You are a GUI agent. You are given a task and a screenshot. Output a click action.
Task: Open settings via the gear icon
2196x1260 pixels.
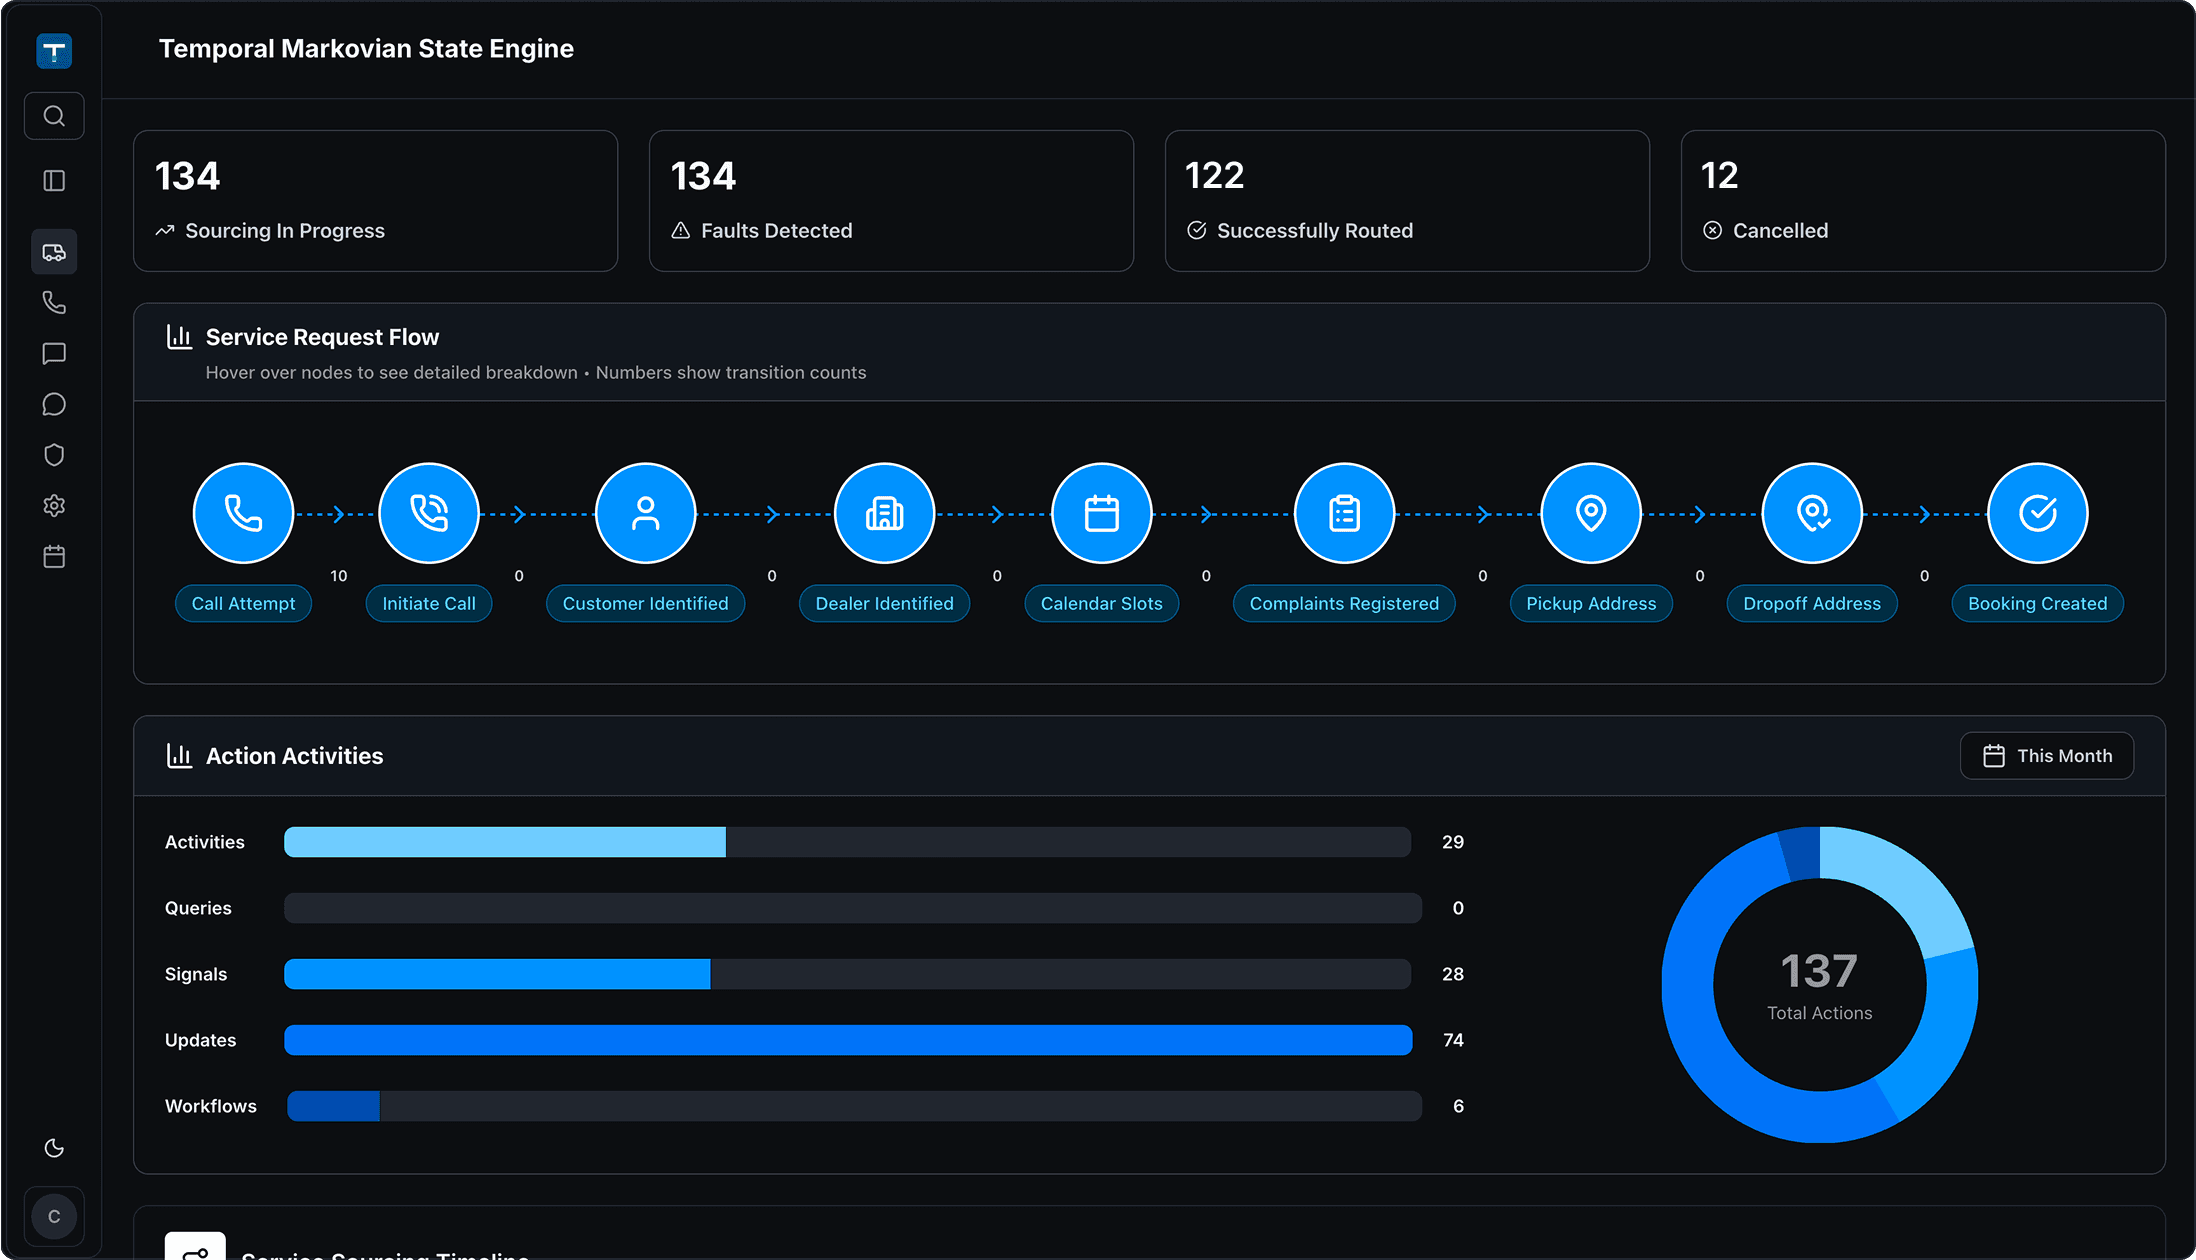[x=54, y=505]
